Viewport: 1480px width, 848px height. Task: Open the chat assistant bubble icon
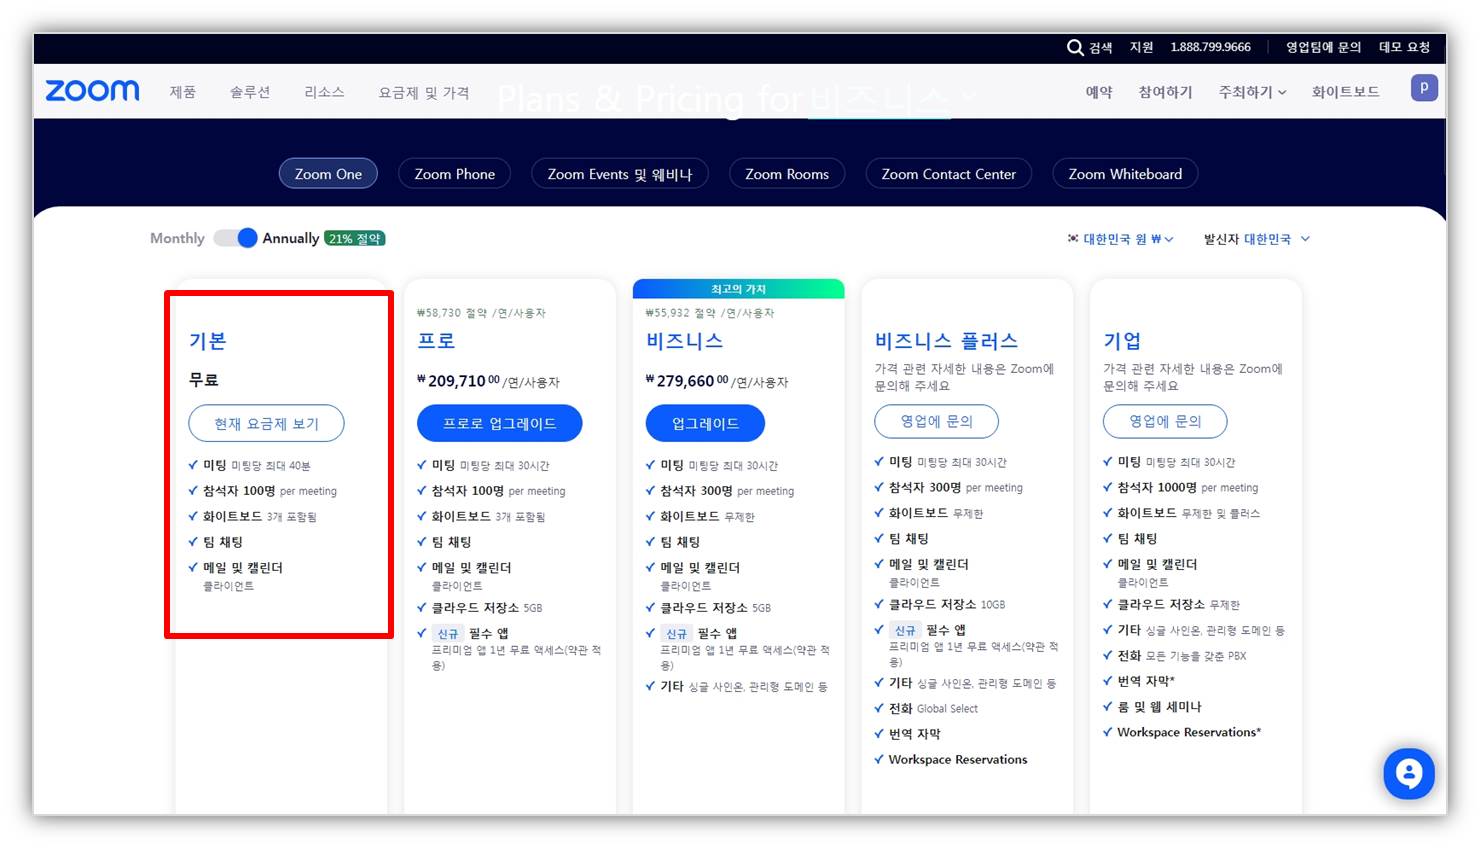1409,773
